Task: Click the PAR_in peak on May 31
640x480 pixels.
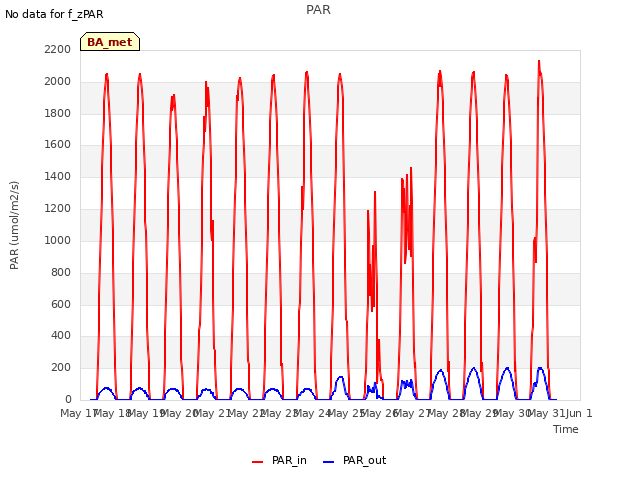Action: point(539,62)
